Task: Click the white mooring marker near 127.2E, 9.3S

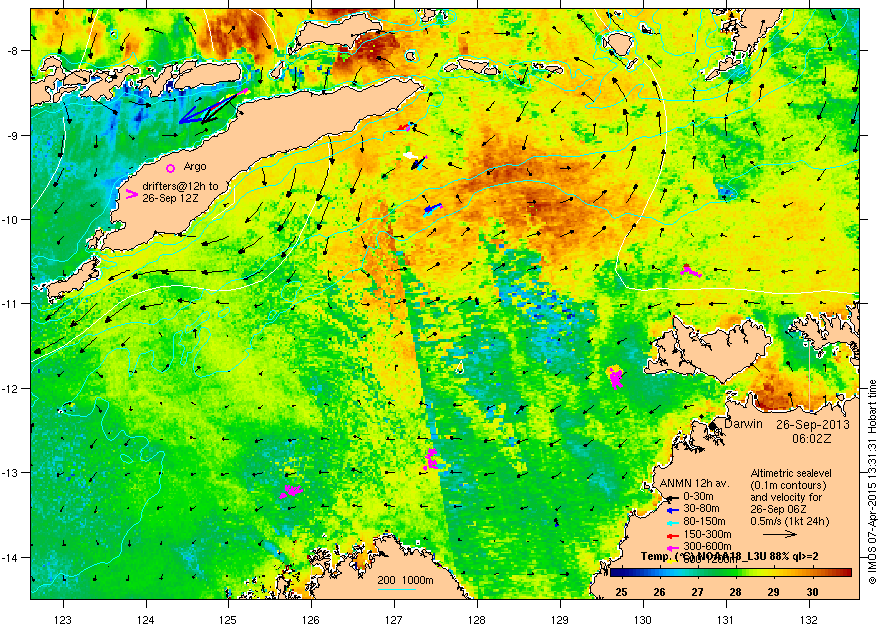Action: [411, 155]
